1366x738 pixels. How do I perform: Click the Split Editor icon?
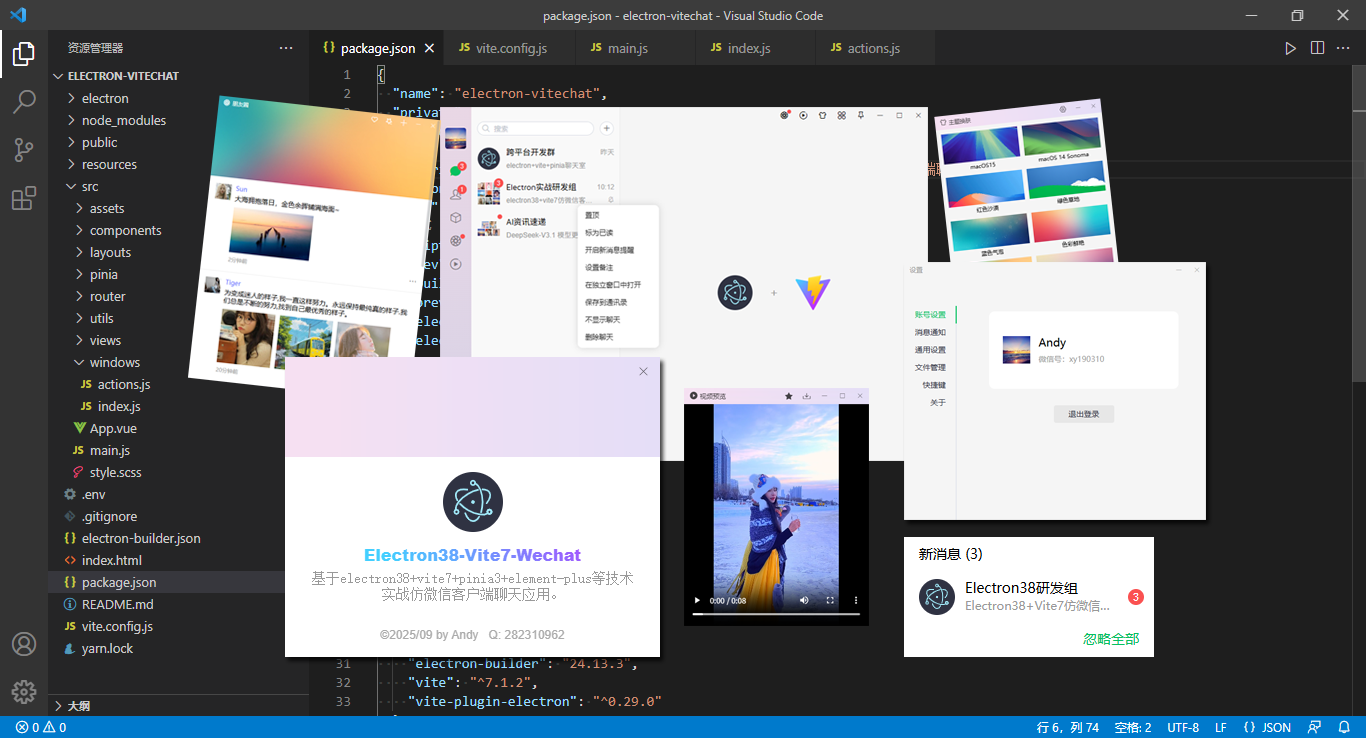1317,48
